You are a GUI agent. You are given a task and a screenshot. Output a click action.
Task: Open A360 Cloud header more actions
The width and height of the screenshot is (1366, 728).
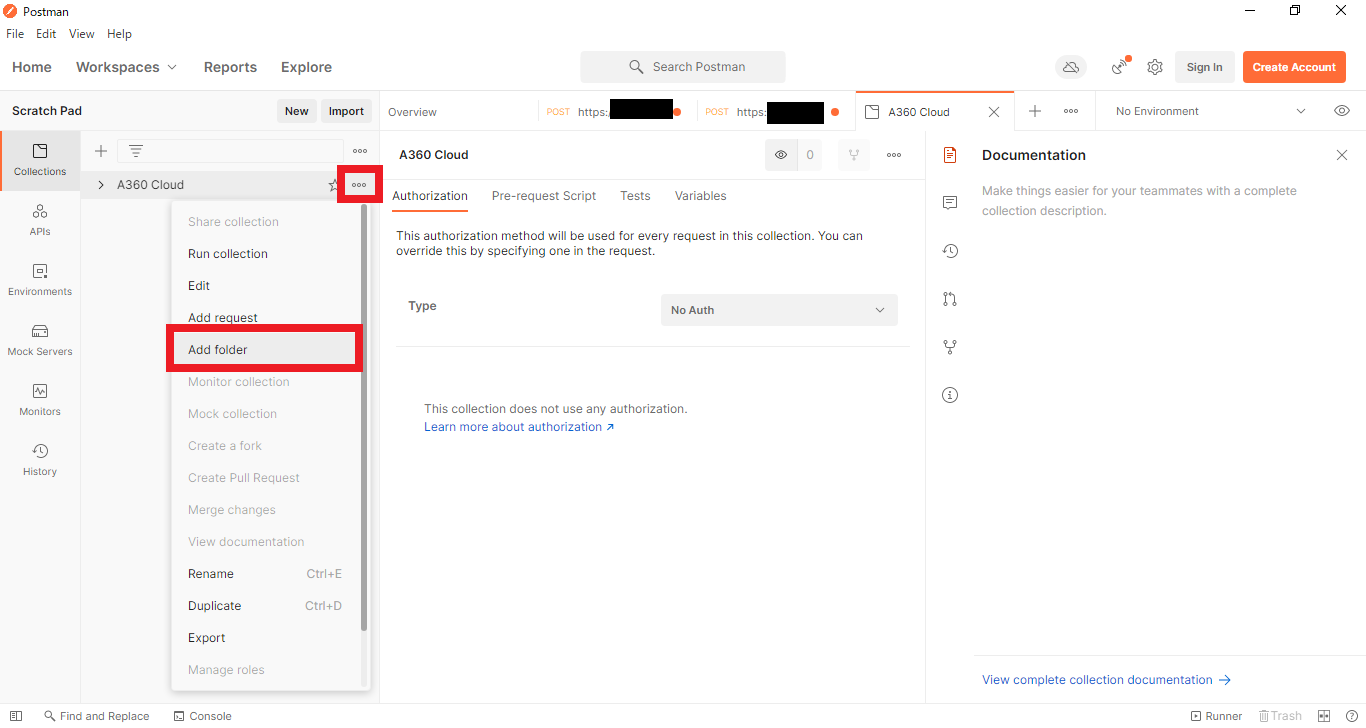click(894, 155)
